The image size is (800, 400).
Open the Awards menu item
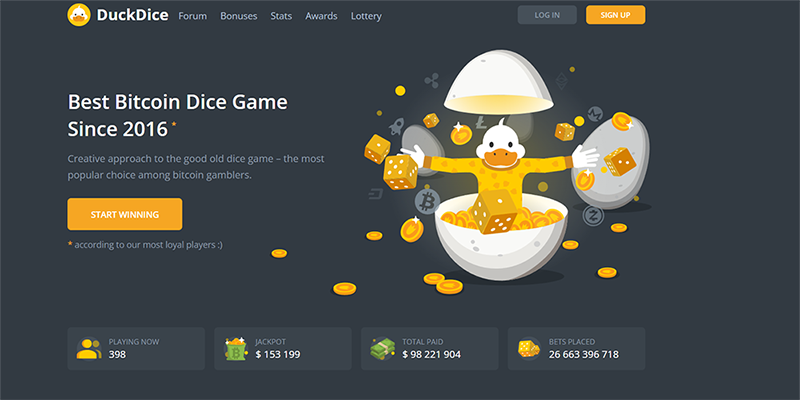click(x=321, y=16)
